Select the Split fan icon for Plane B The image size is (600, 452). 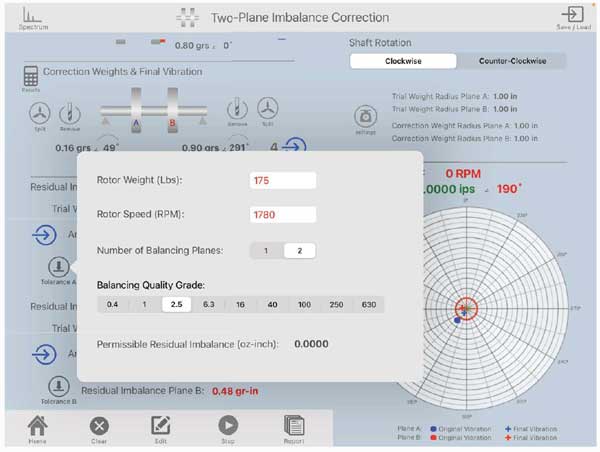pos(267,108)
